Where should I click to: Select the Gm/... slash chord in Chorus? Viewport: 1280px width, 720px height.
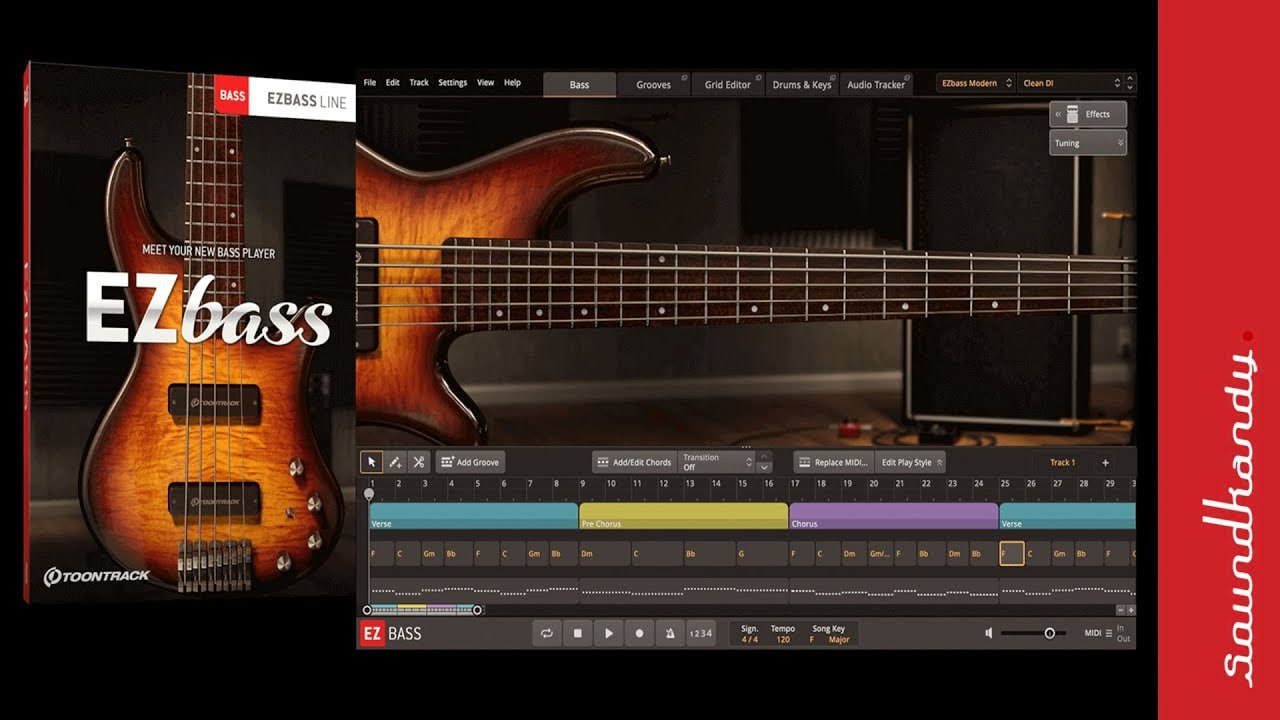point(880,553)
